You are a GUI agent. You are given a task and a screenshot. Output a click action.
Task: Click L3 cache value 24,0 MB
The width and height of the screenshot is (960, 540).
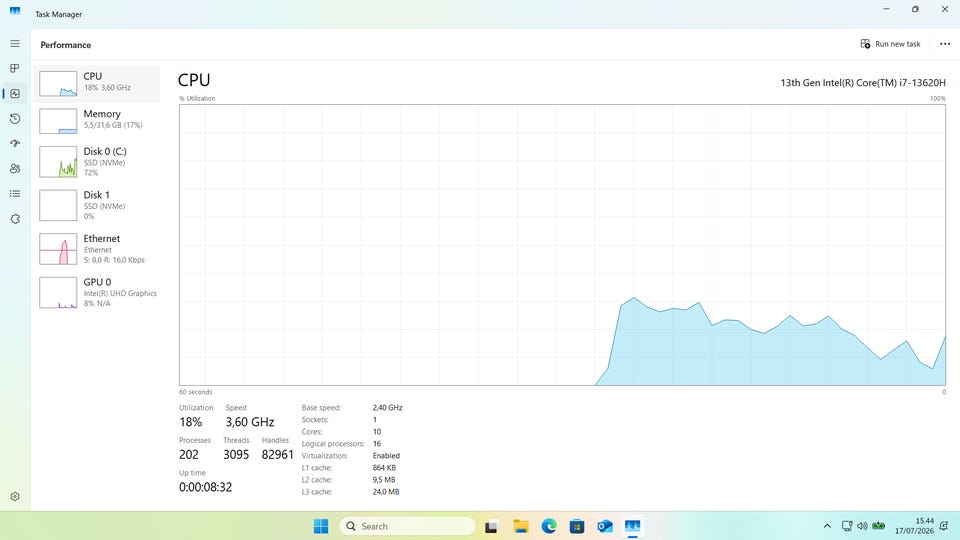click(x=386, y=492)
